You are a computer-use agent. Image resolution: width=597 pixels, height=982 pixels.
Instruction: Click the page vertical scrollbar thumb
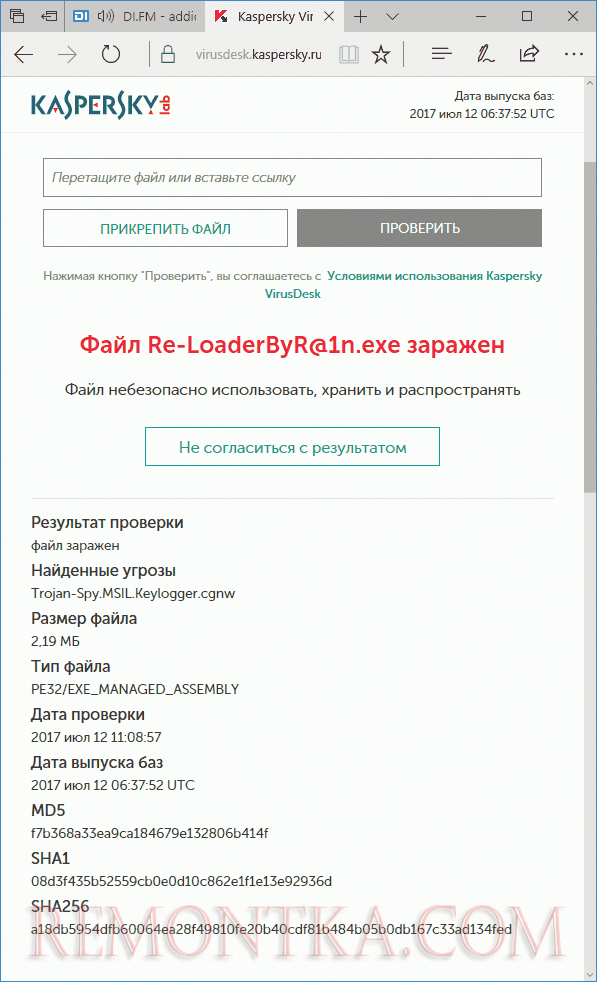[x=590, y=326]
